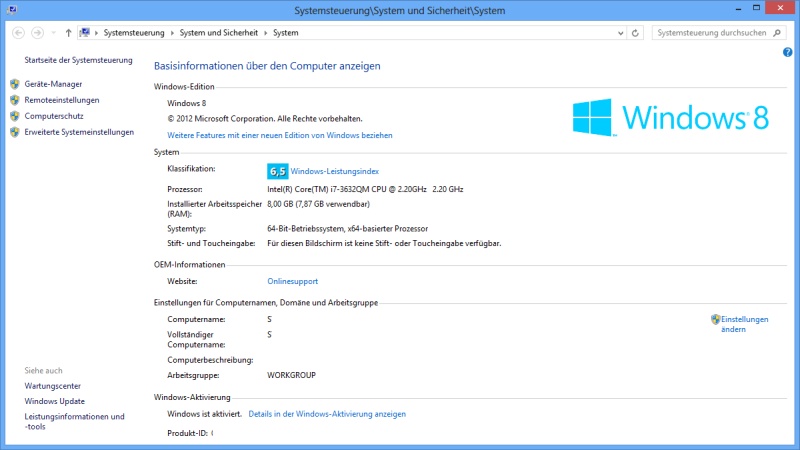The image size is (800, 450).
Task: Click the refresh icon in the address bar
Action: tap(636, 33)
